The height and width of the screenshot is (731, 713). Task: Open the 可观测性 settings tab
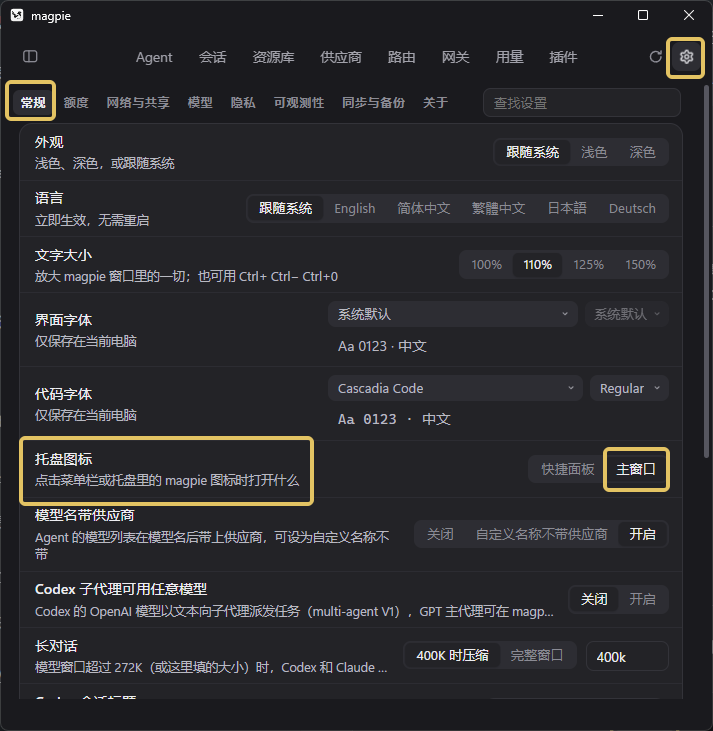[299, 103]
